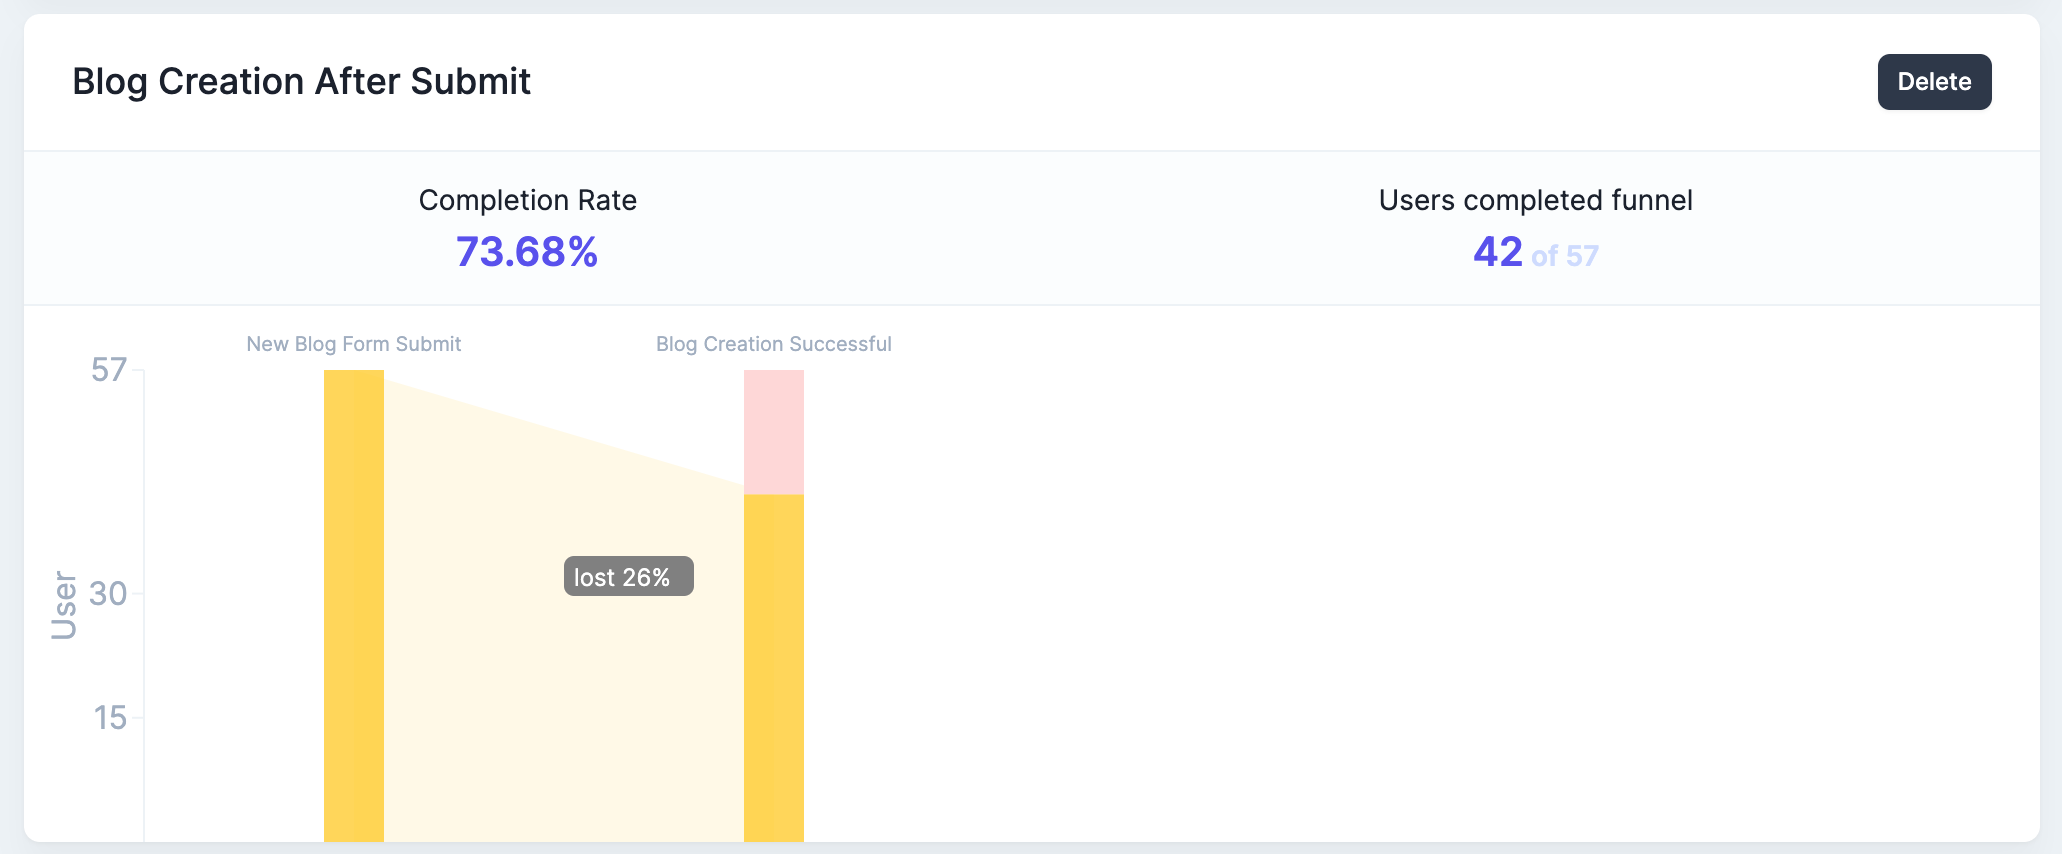The image size is (2062, 854).
Task: Click the User y-axis title
Action: (64, 605)
